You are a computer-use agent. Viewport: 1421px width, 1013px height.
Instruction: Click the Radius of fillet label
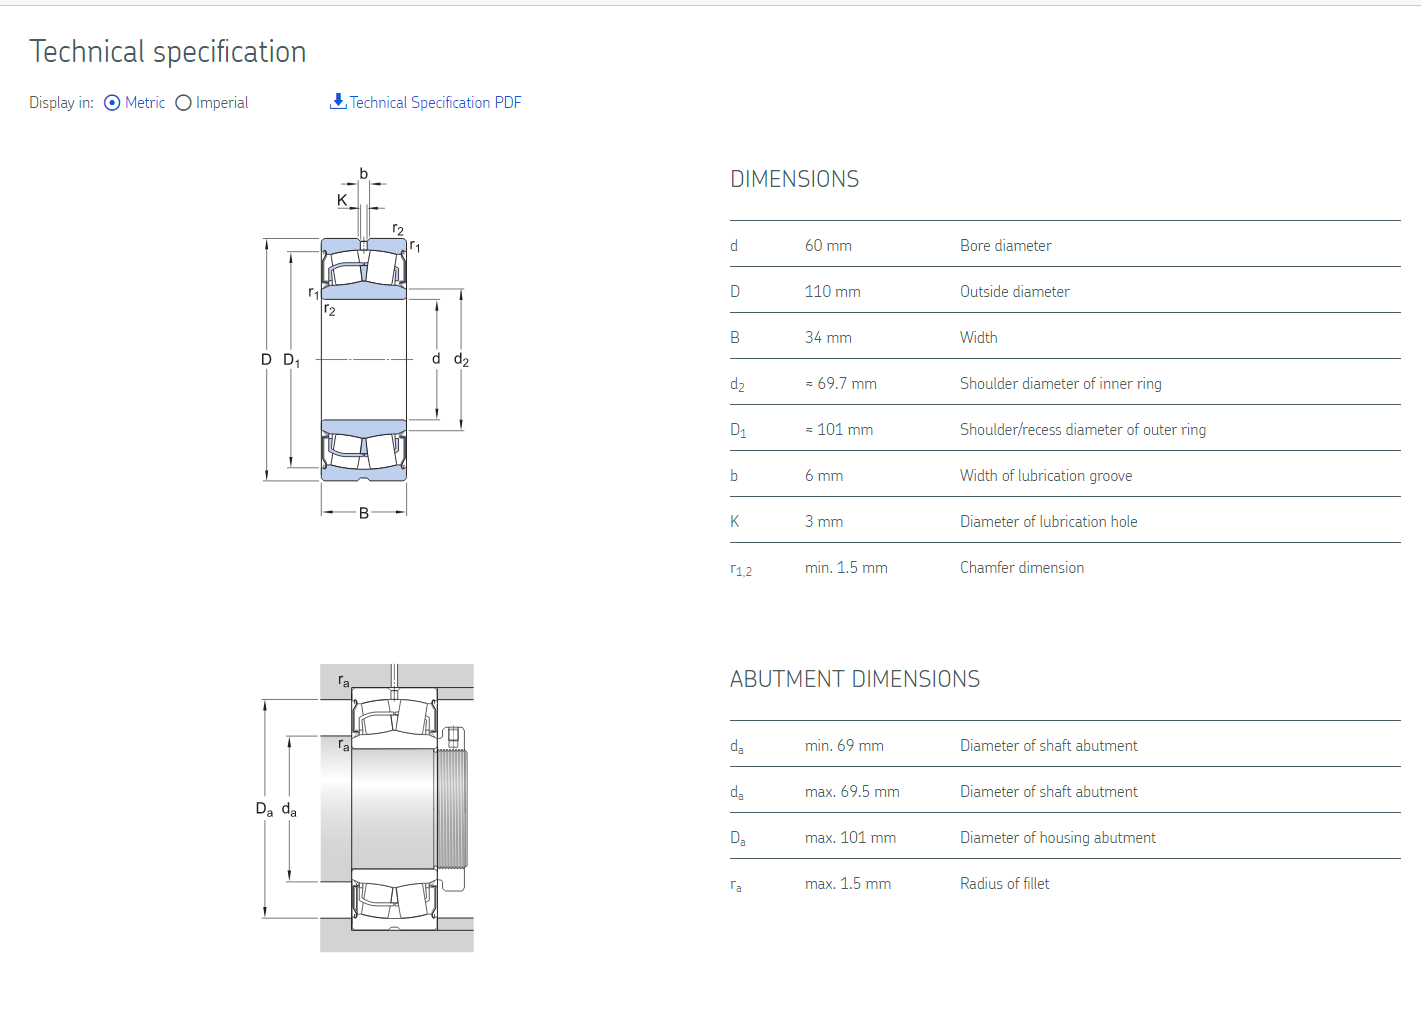pyautogui.click(x=1004, y=884)
